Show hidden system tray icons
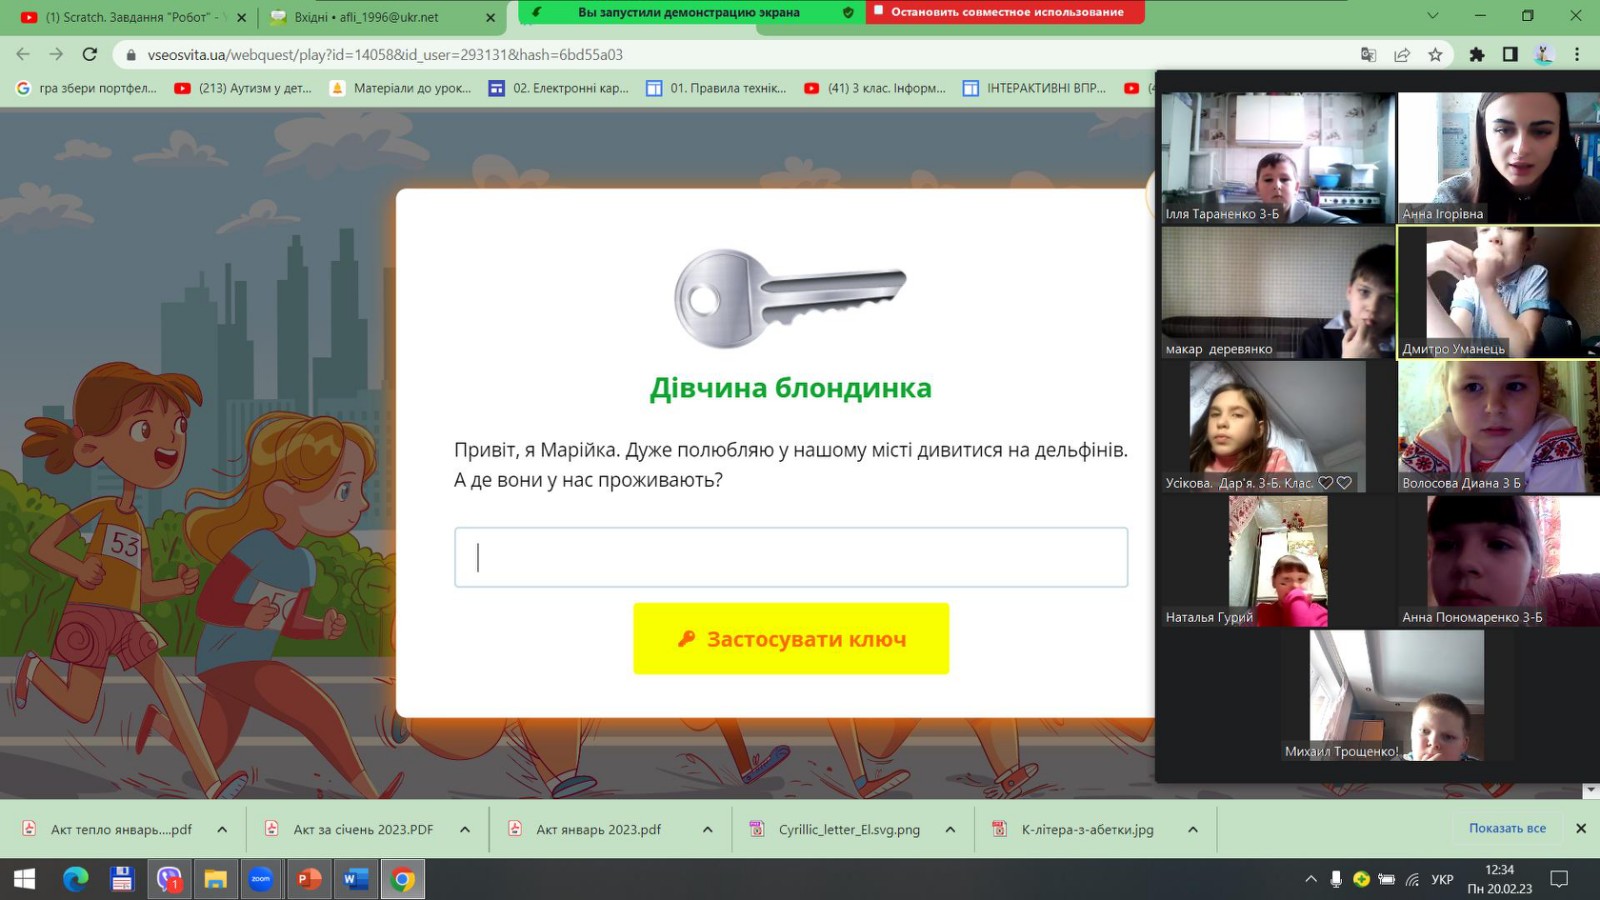Screen dimensions: 1600x900 tap(1310, 879)
